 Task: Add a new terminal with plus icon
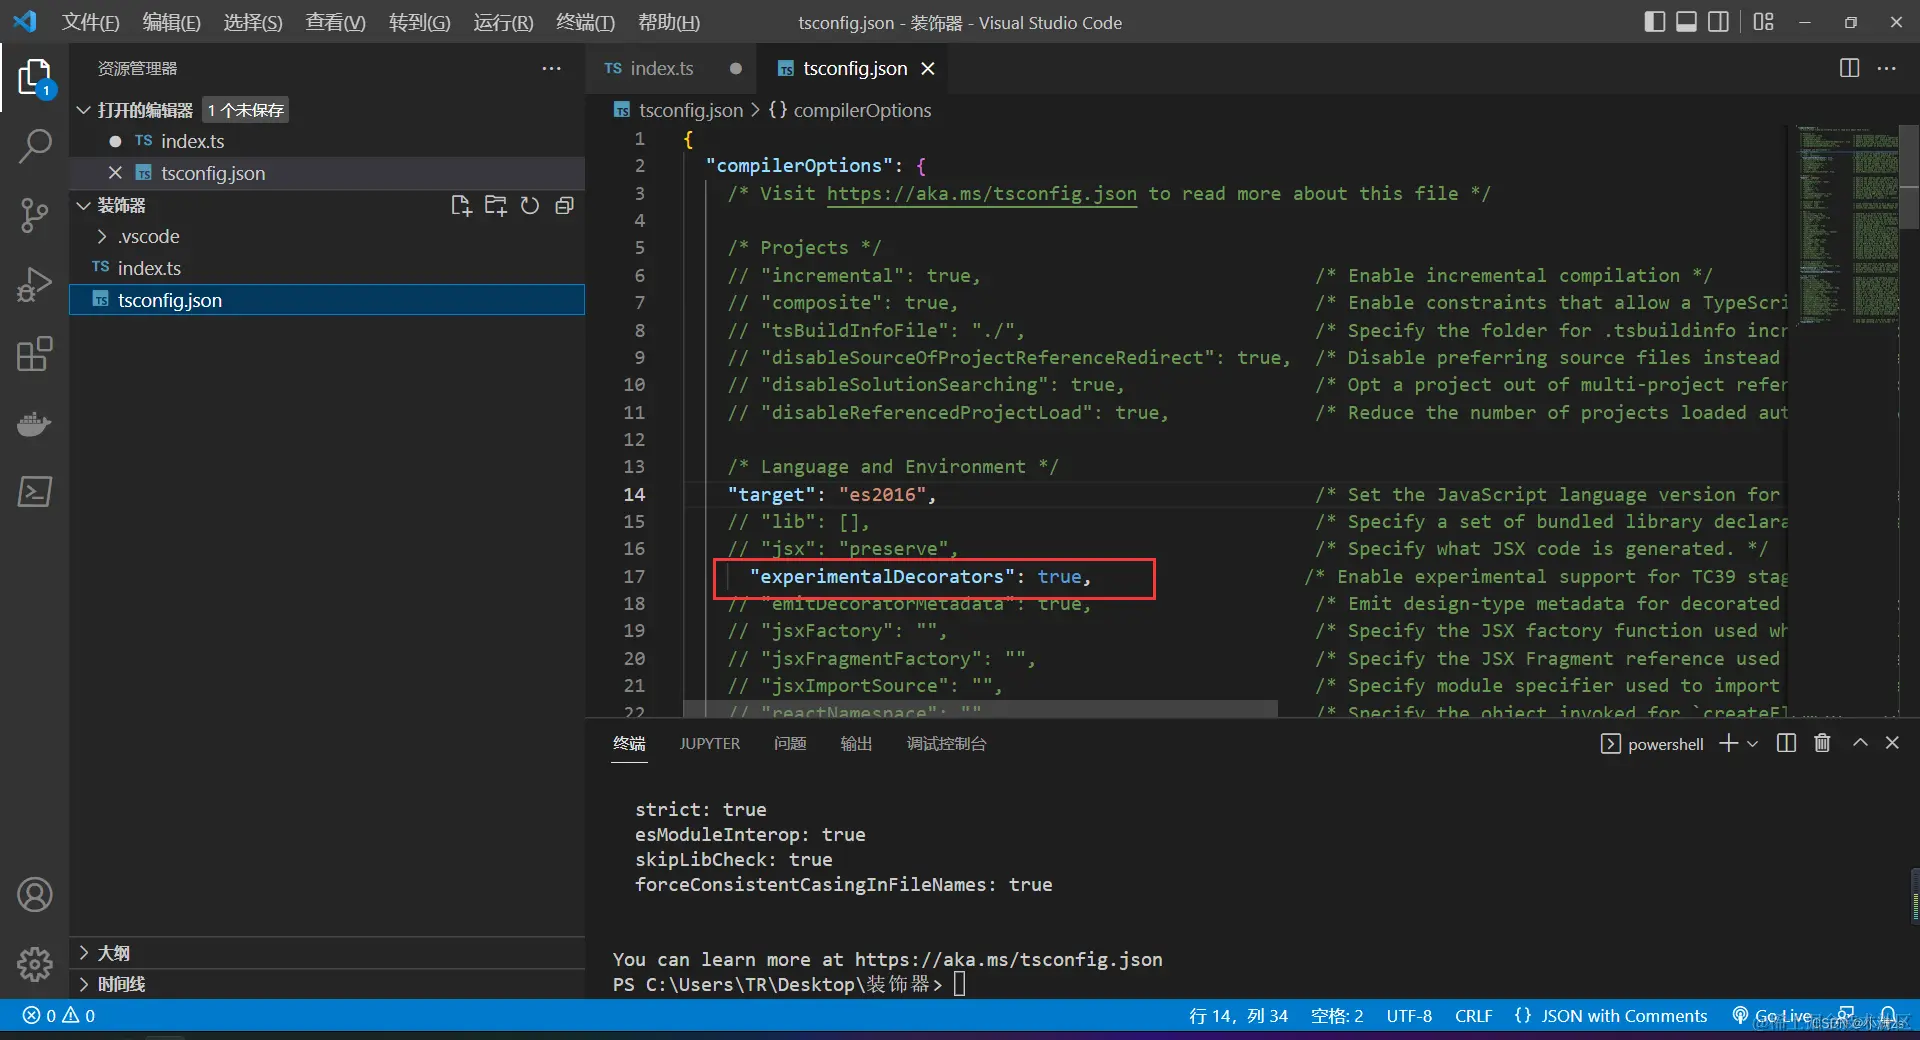point(1728,743)
